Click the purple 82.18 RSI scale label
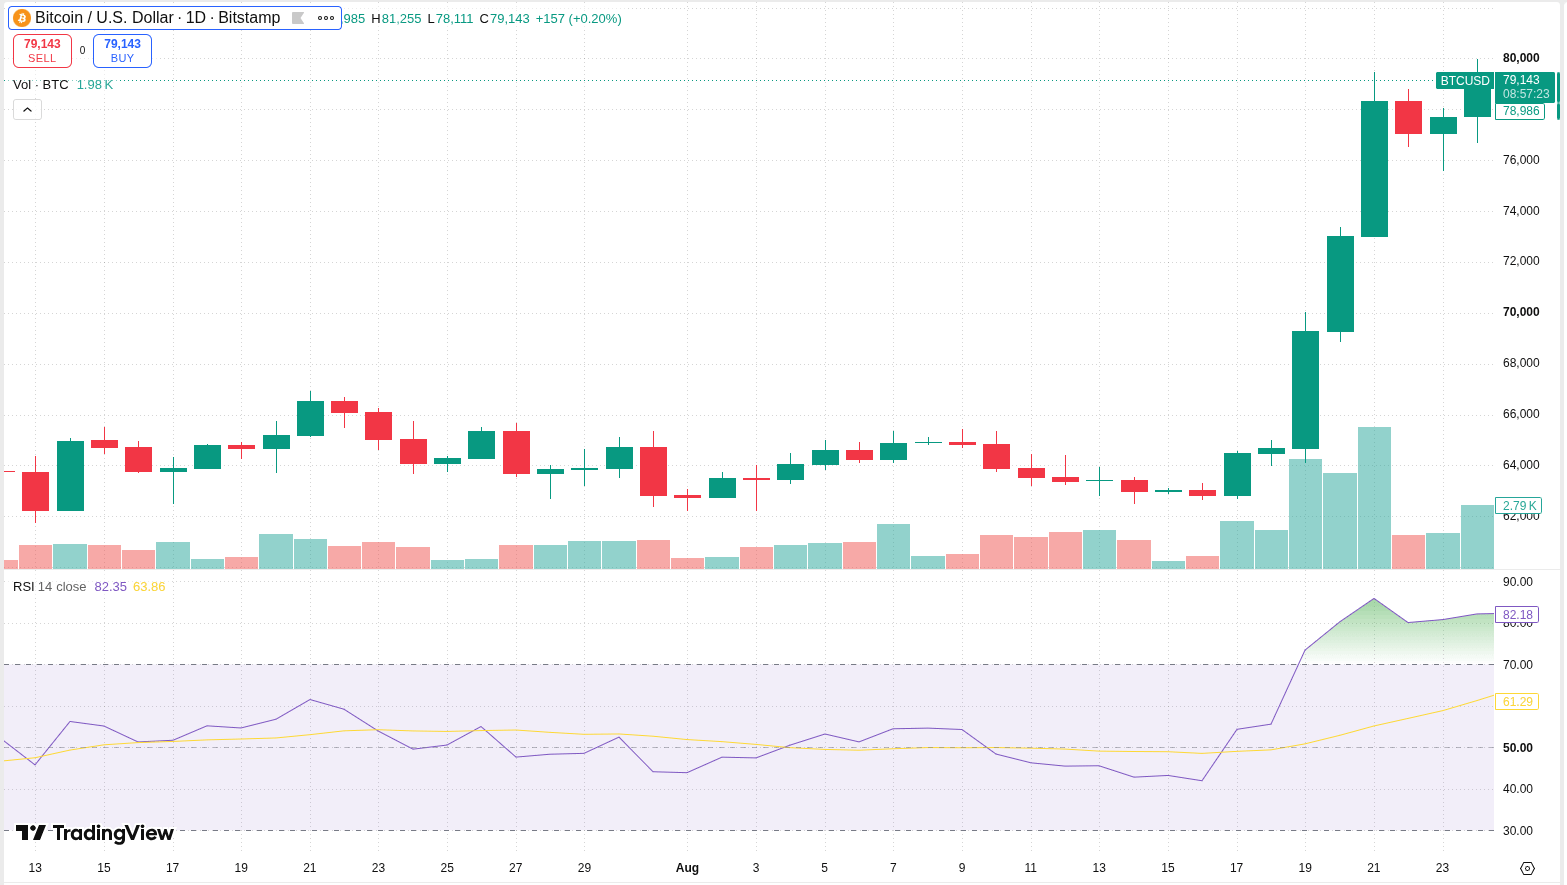The height and width of the screenshot is (885, 1567). (1517, 615)
